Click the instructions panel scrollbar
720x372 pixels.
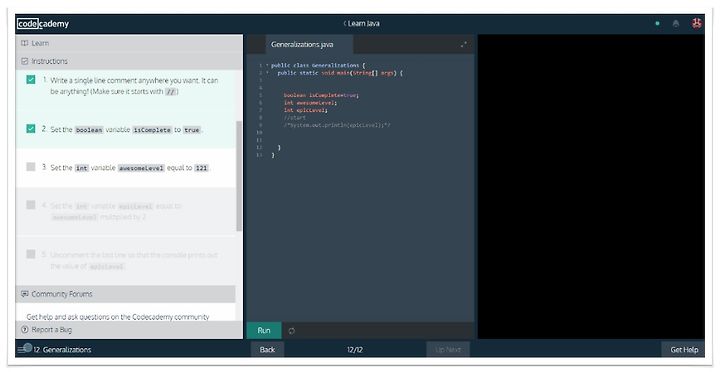coord(239,176)
